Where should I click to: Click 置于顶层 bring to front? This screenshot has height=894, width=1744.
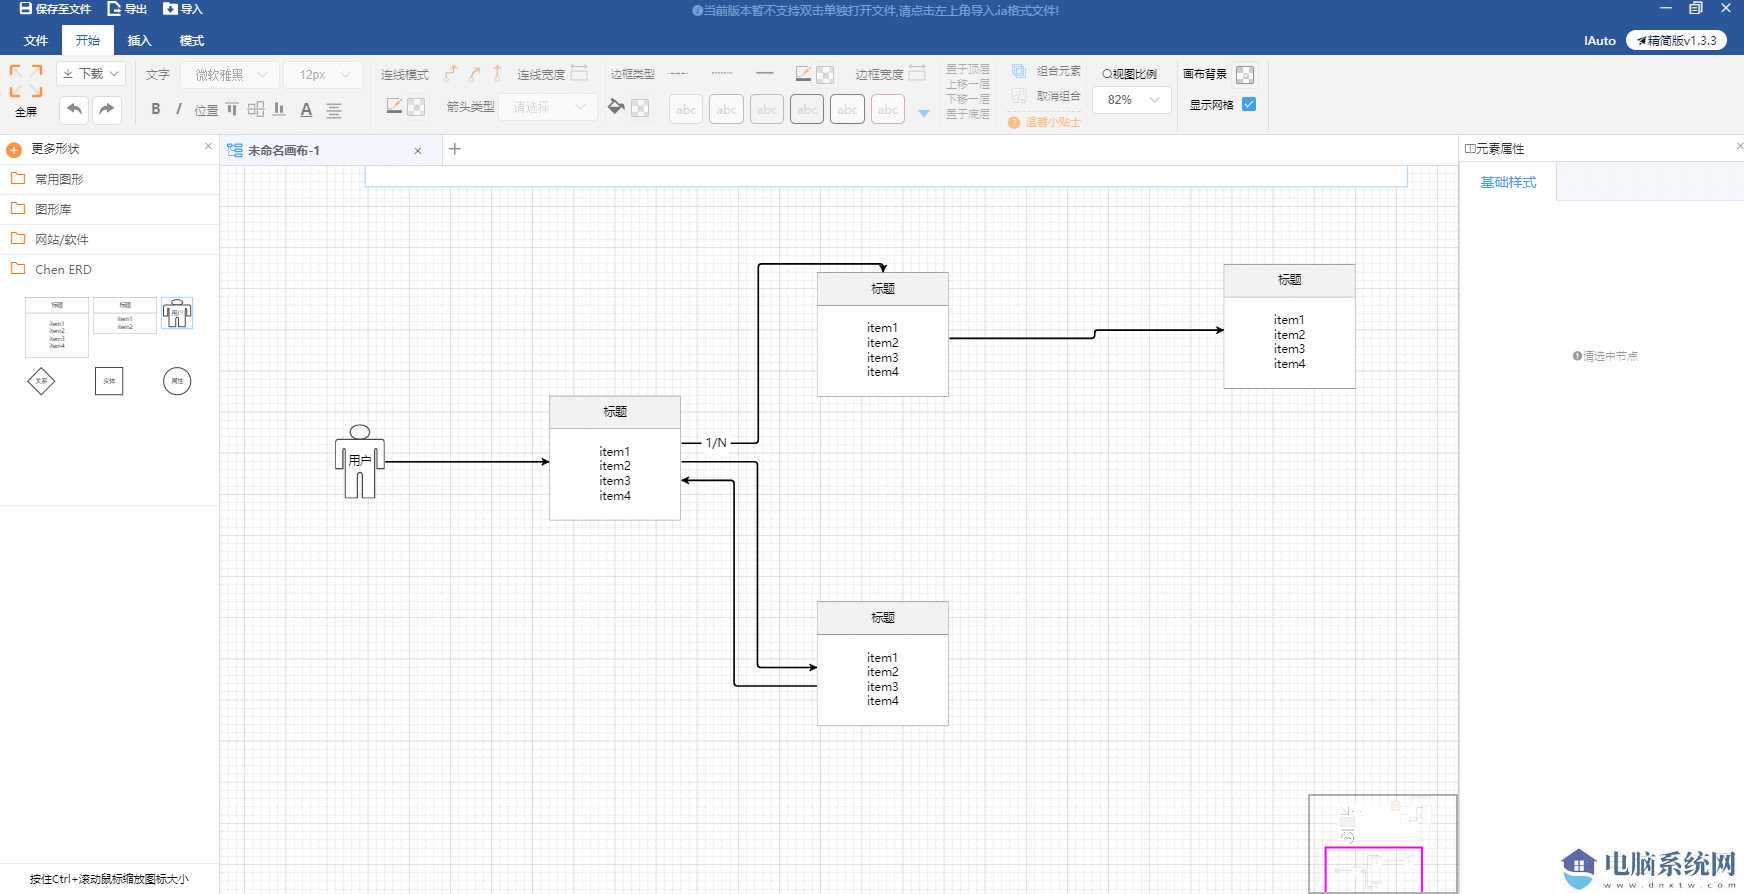click(968, 69)
